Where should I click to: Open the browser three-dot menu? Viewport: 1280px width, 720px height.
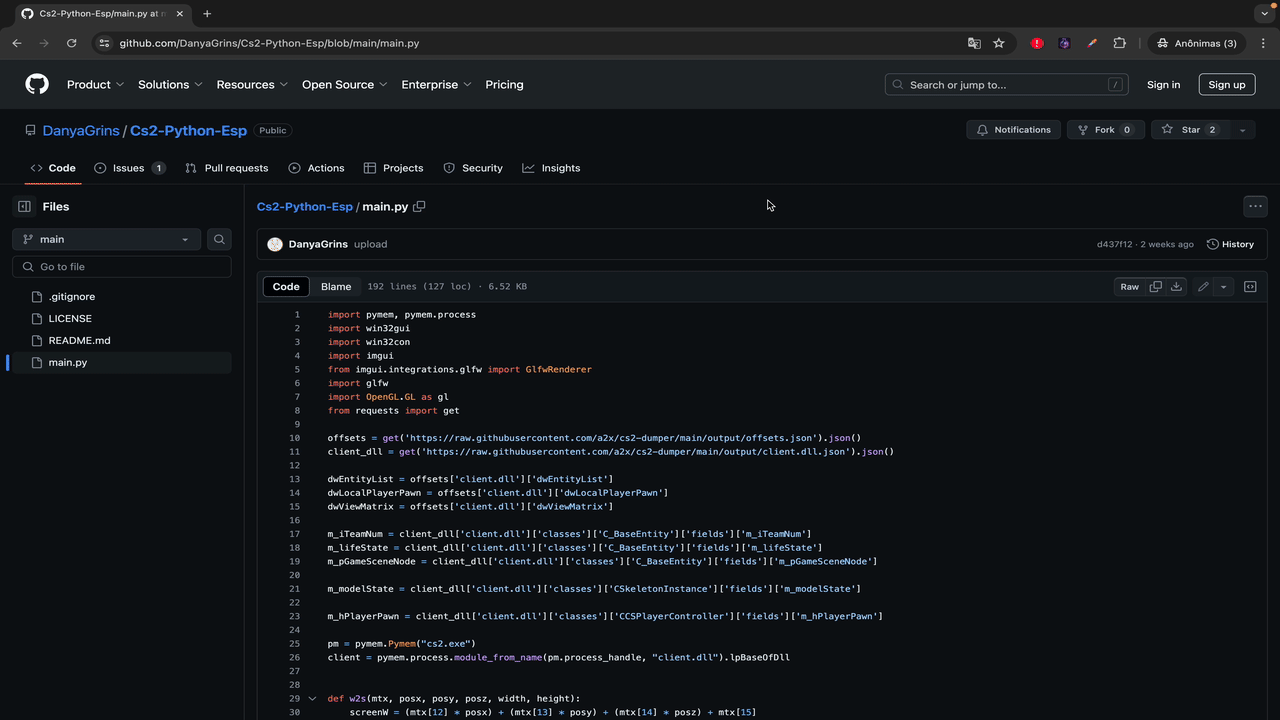(x=1264, y=43)
